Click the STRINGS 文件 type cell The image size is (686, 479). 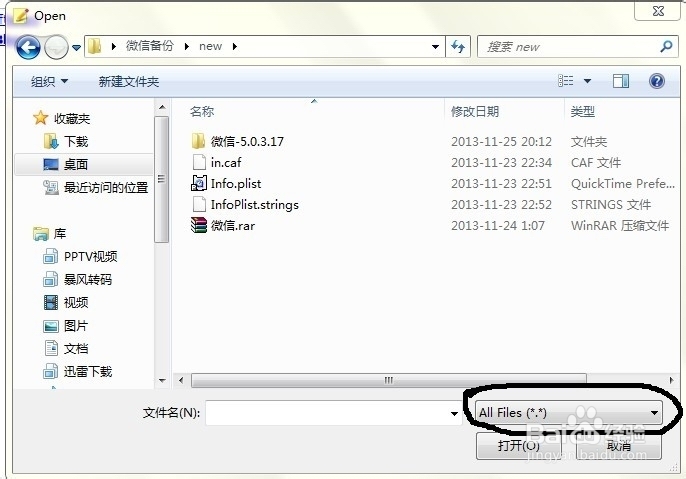611,205
